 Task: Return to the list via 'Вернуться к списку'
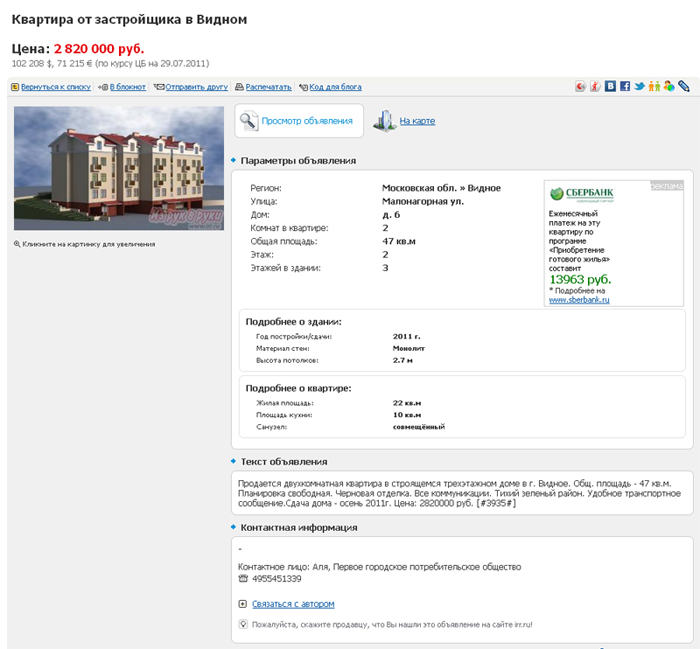click(56, 87)
